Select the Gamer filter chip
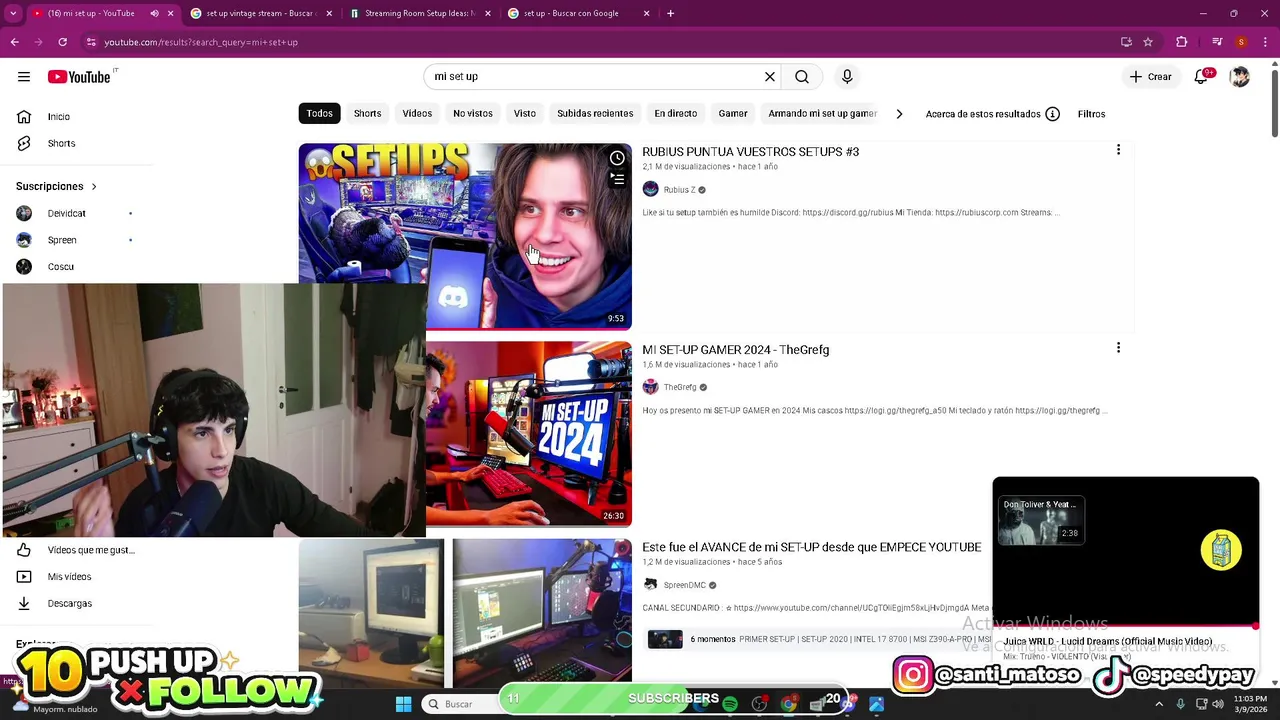This screenshot has width=1280, height=720. (733, 114)
